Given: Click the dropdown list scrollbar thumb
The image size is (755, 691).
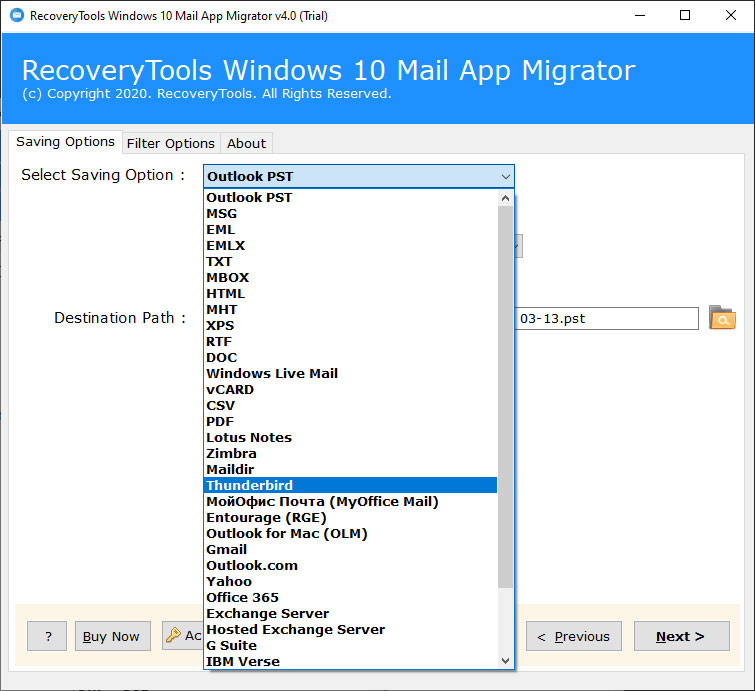Looking at the screenshot, I should point(505,397).
